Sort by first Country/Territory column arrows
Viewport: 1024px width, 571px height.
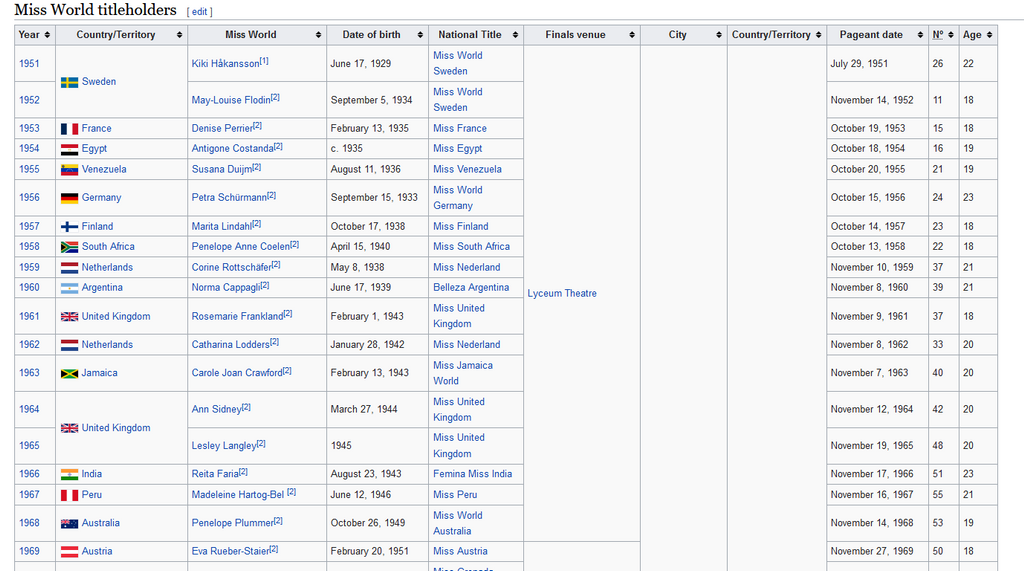click(180, 35)
